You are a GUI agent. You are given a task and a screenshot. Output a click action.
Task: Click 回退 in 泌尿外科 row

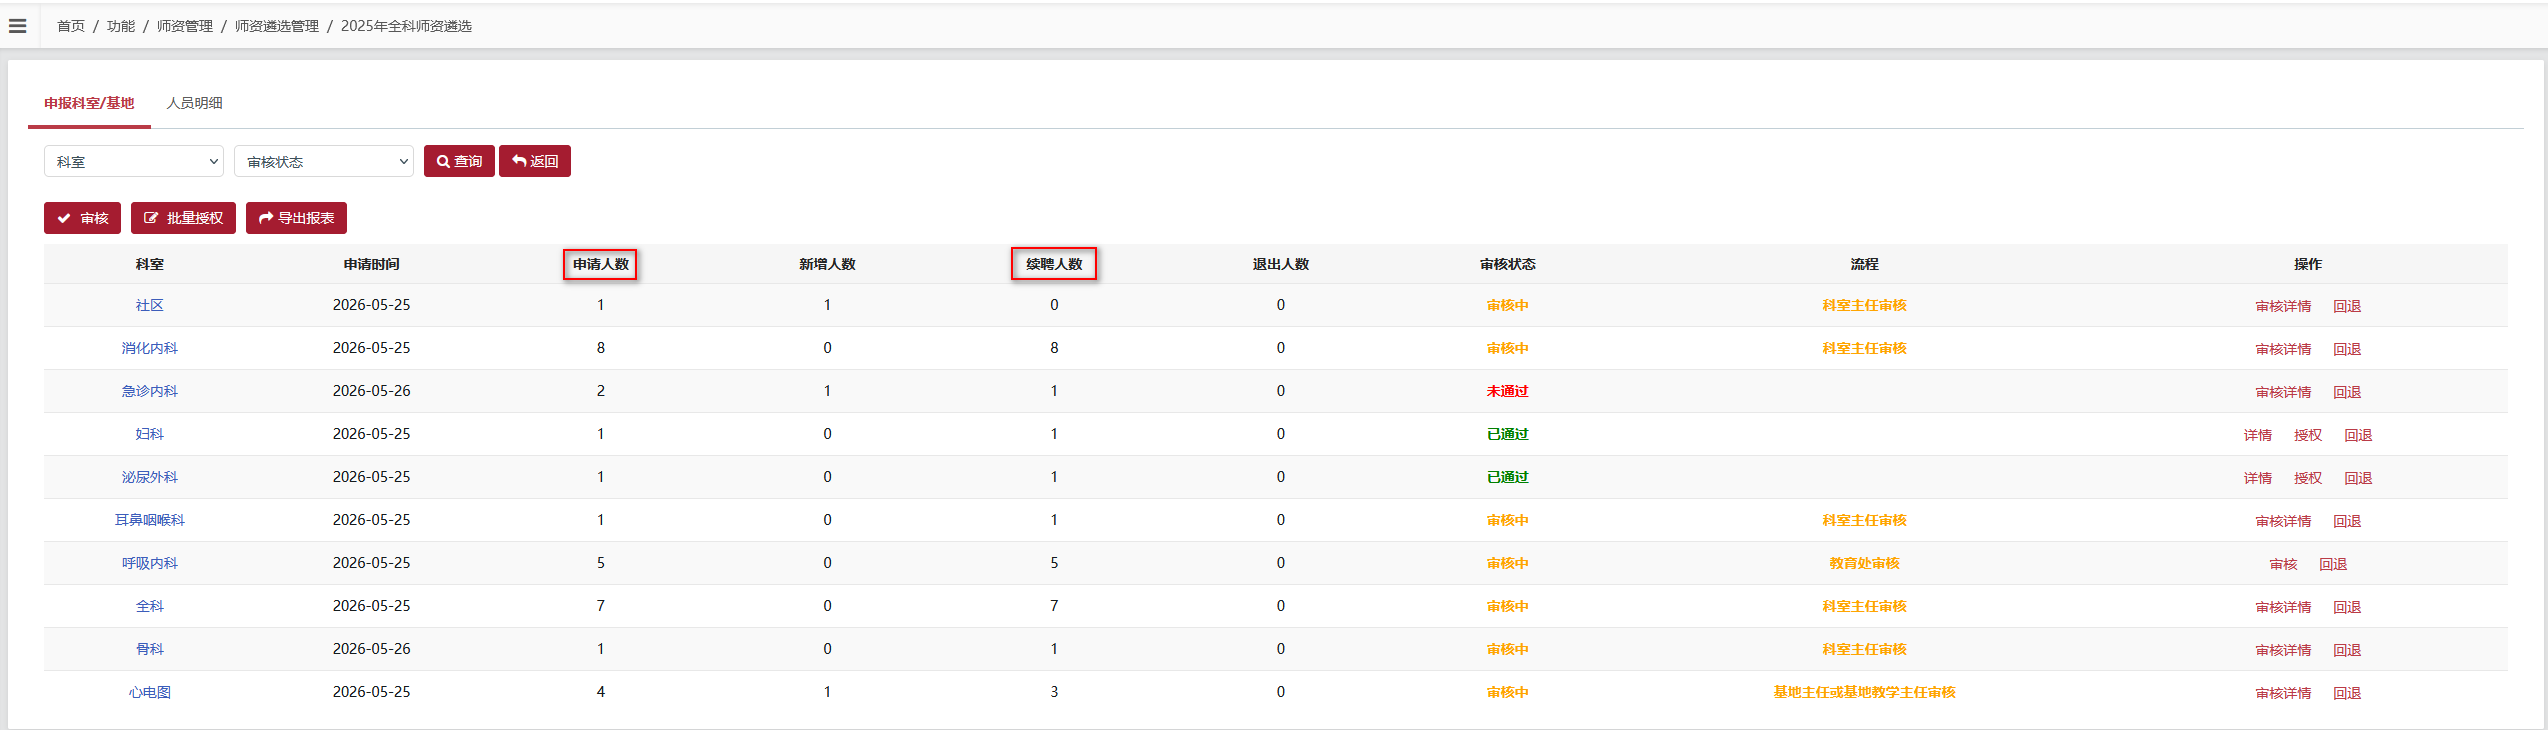[2358, 478]
